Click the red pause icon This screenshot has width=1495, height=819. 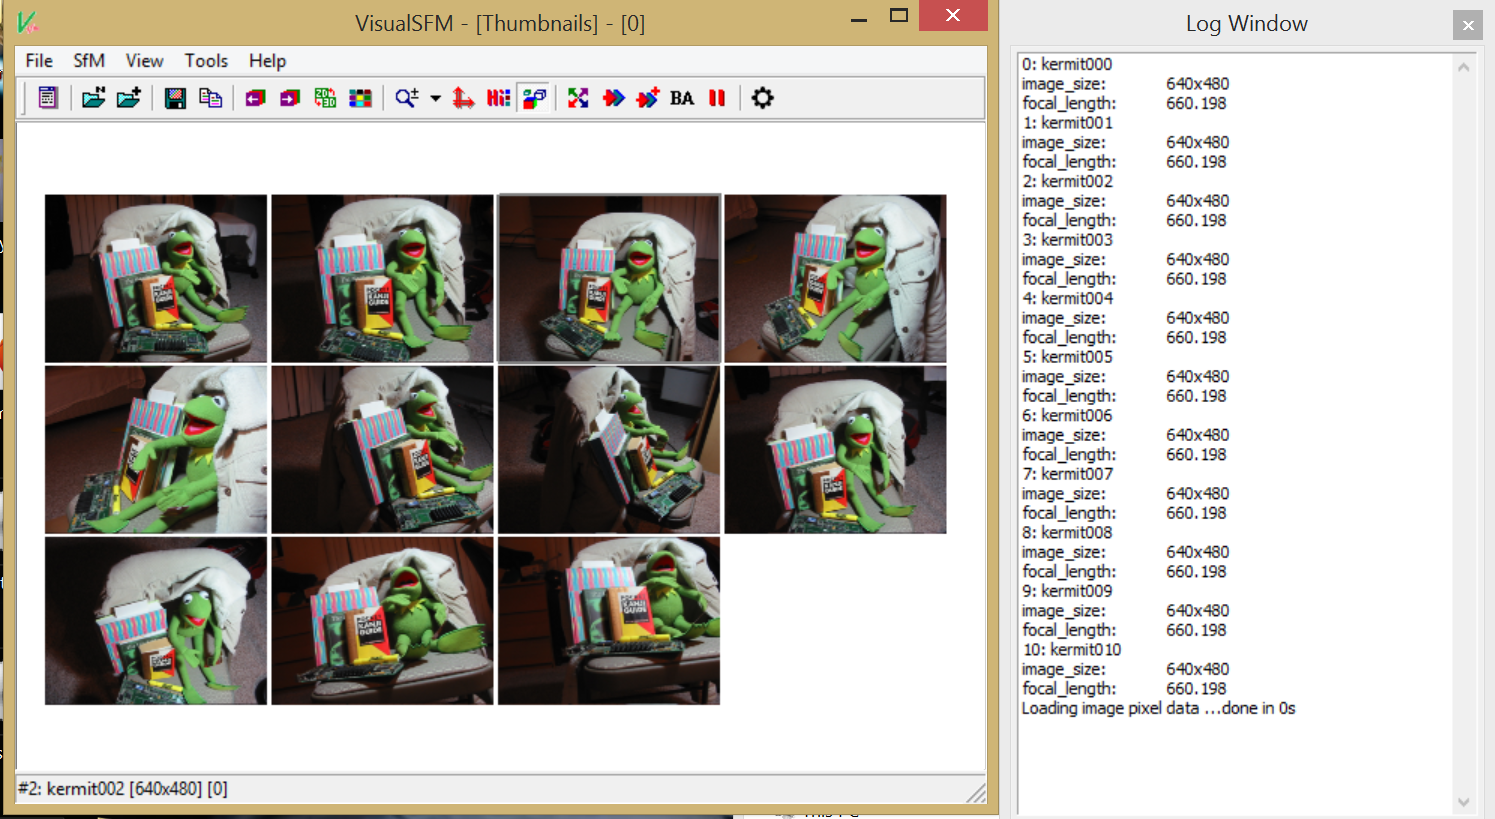[x=717, y=98]
